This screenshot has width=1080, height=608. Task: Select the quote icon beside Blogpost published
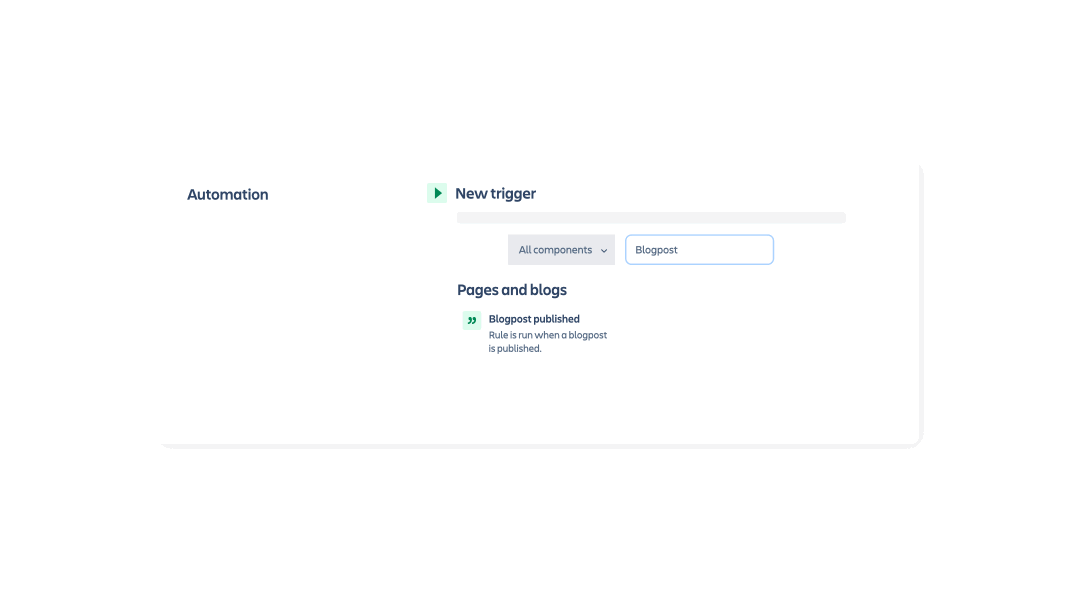pyautogui.click(x=471, y=320)
